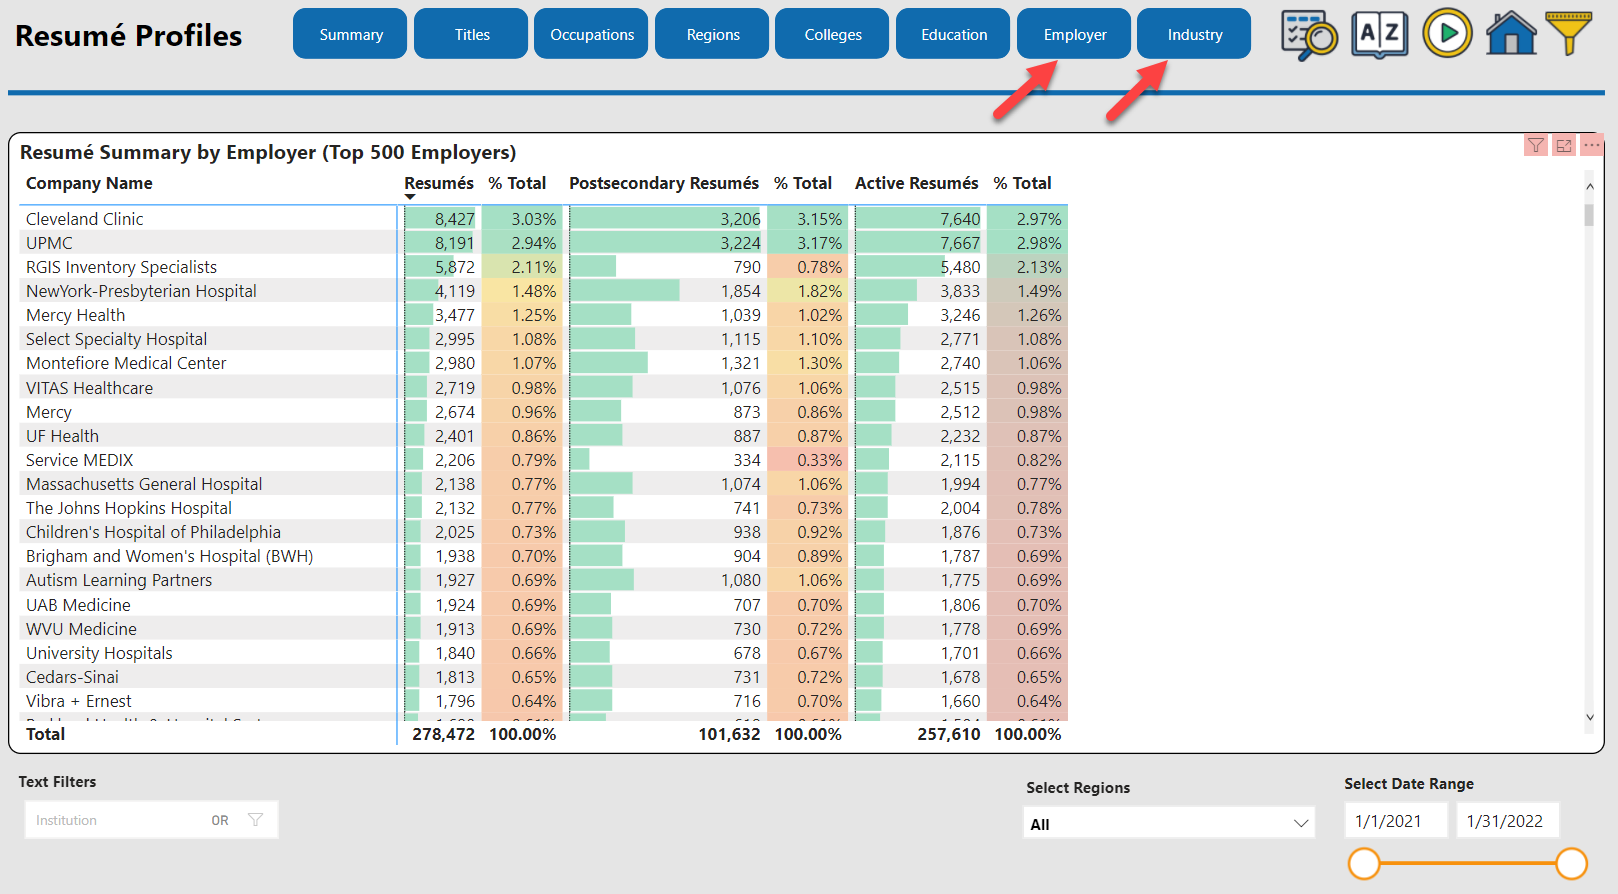Open more options ellipsis on table
The image size is (1618, 894).
coord(1592,146)
